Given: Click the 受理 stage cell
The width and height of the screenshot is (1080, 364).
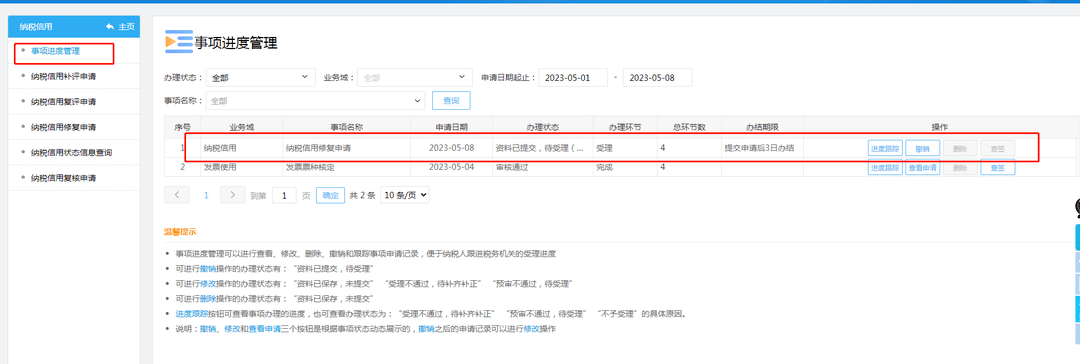Looking at the screenshot, I should pyautogui.click(x=625, y=148).
